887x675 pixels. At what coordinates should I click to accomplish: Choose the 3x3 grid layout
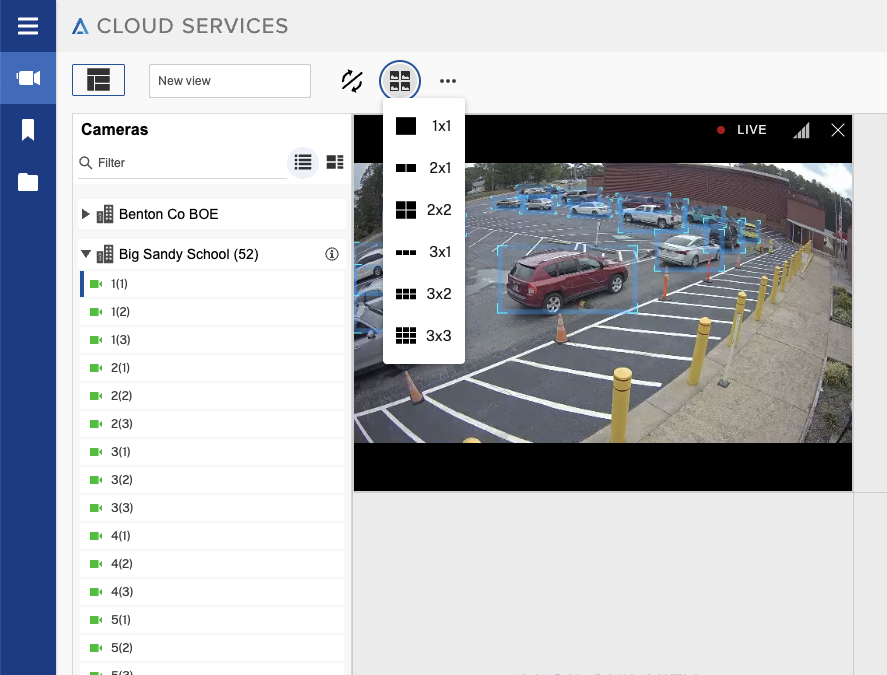tap(424, 336)
